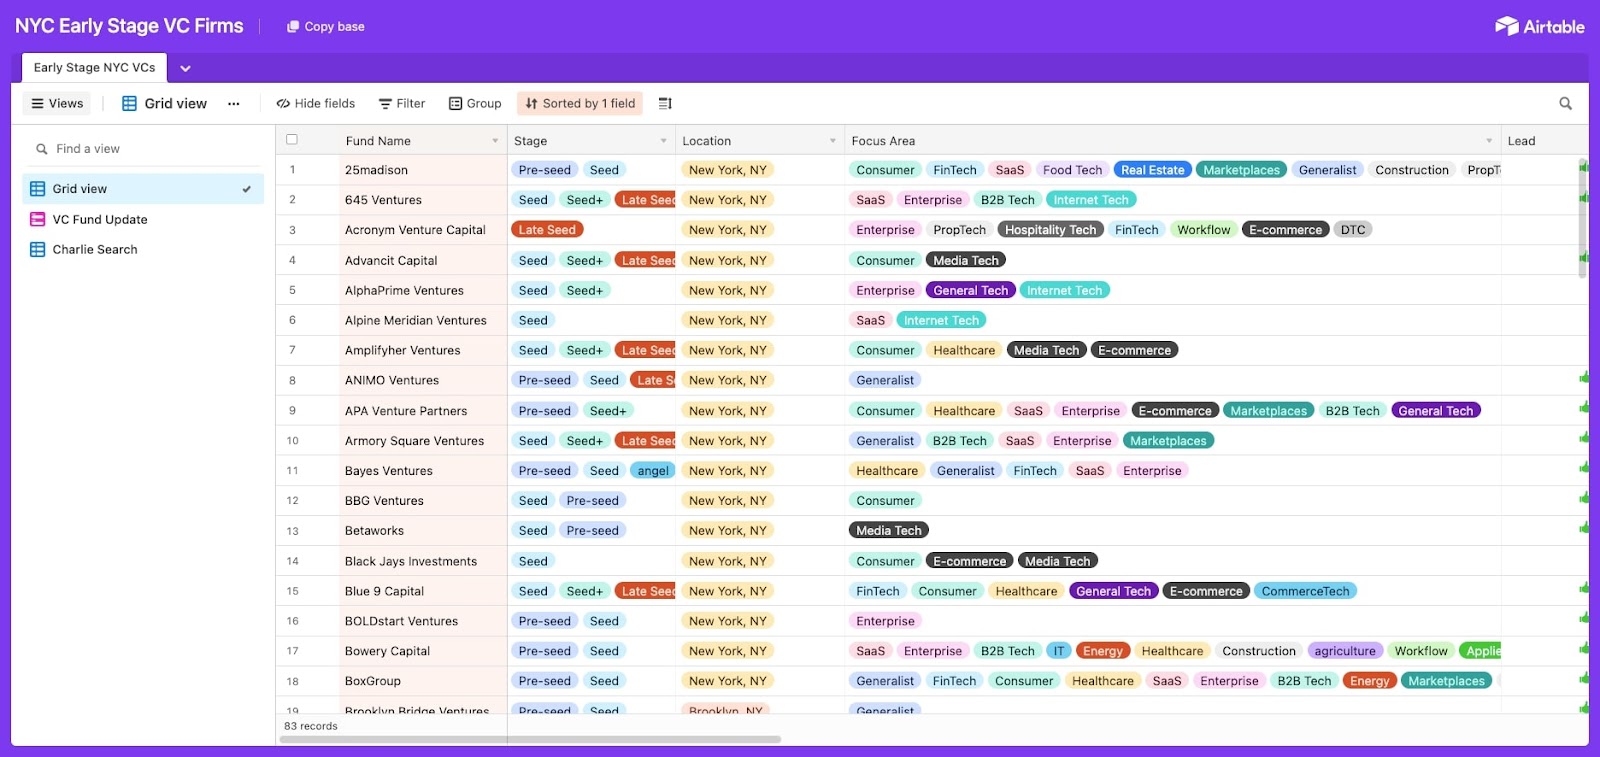Click the Find a view search field
1600x757 pixels.
tap(140, 148)
